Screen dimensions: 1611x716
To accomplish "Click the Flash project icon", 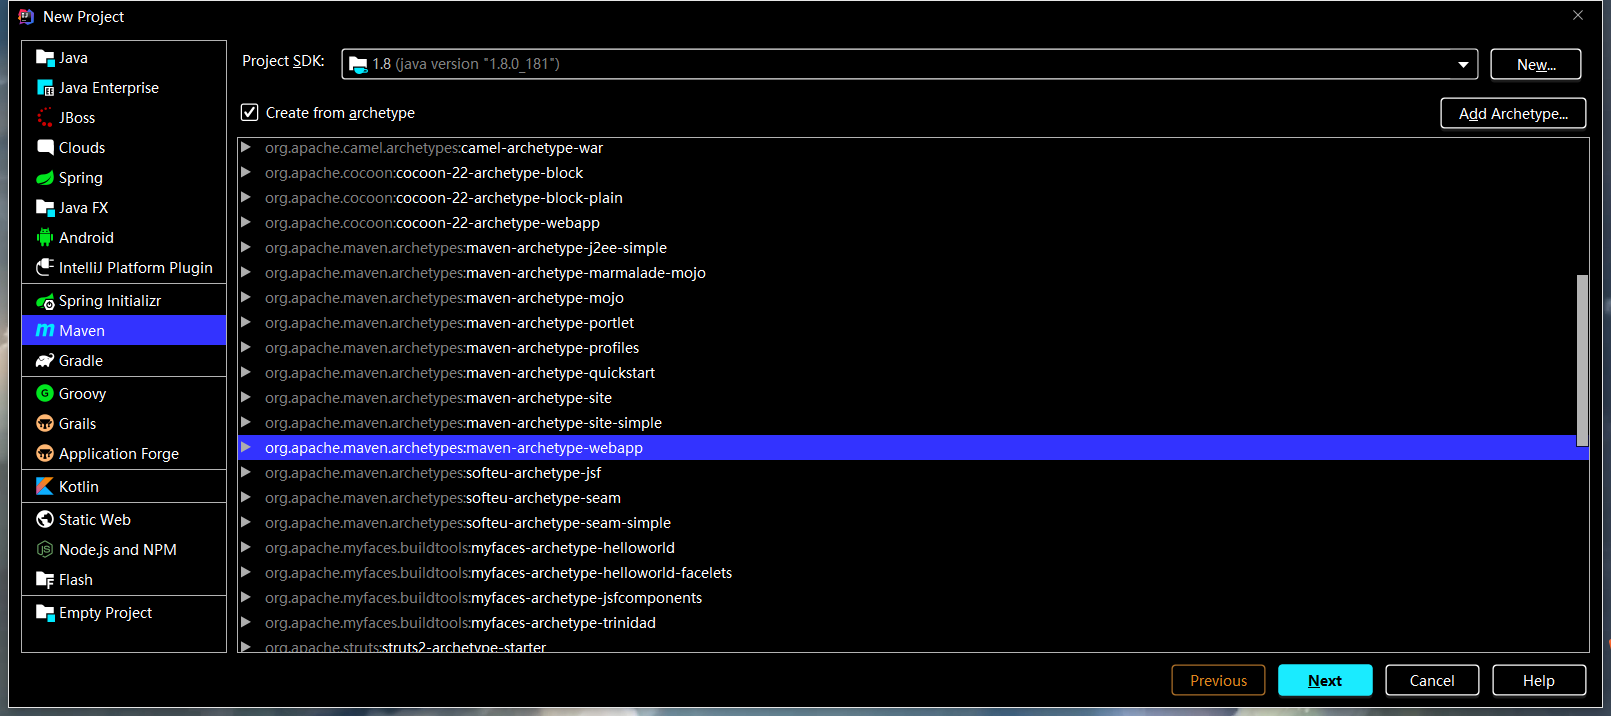I will tap(45, 580).
